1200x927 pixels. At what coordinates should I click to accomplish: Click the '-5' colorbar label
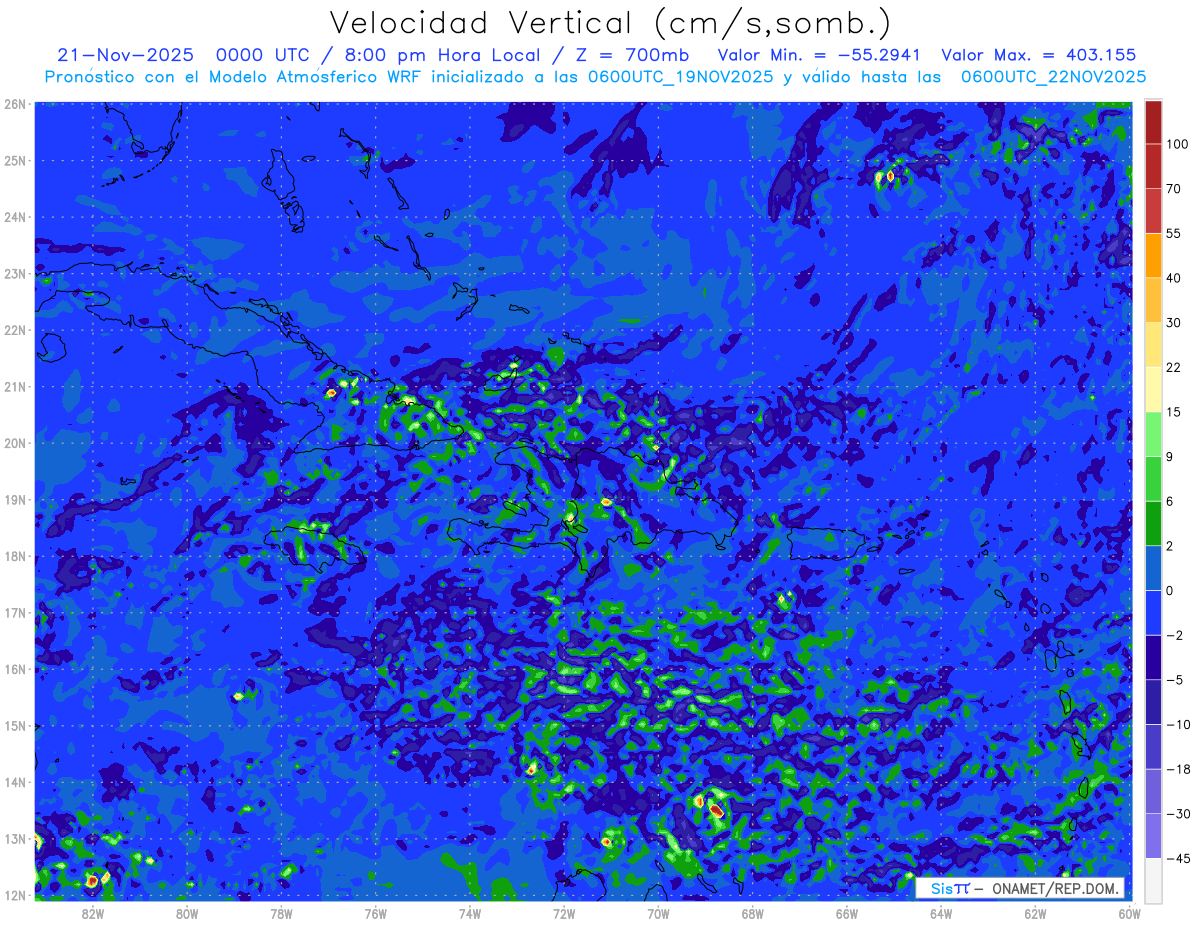click(1174, 680)
